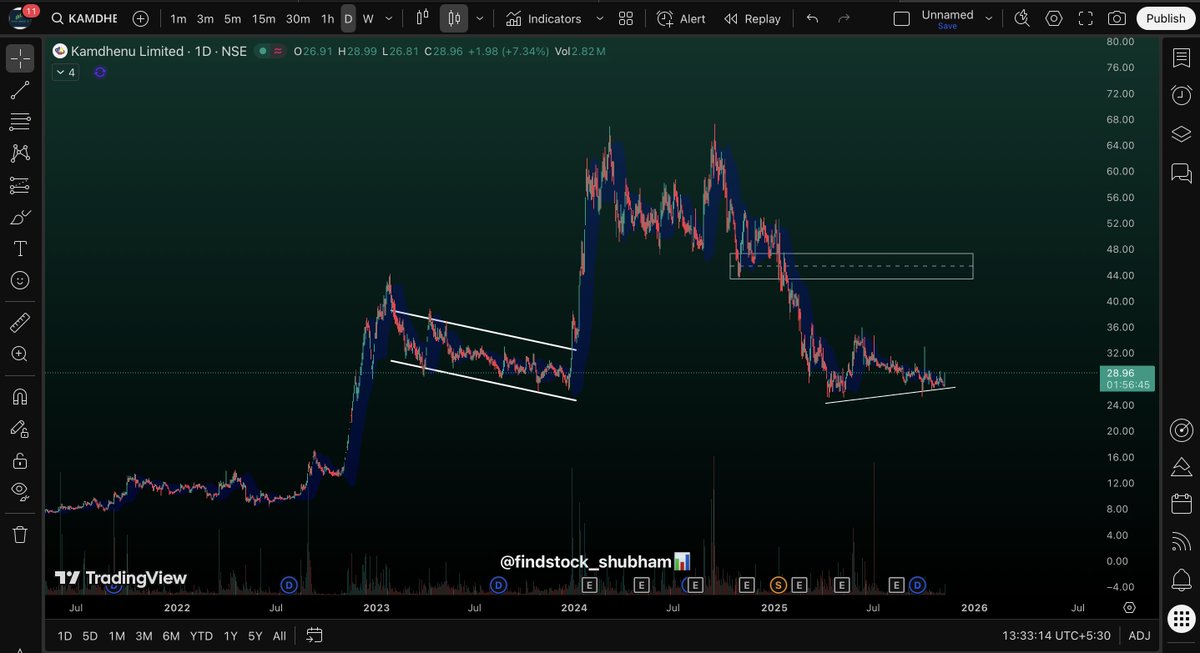Open the XABCD Pattern tool
Image resolution: width=1200 pixels, height=653 pixels.
point(21,152)
